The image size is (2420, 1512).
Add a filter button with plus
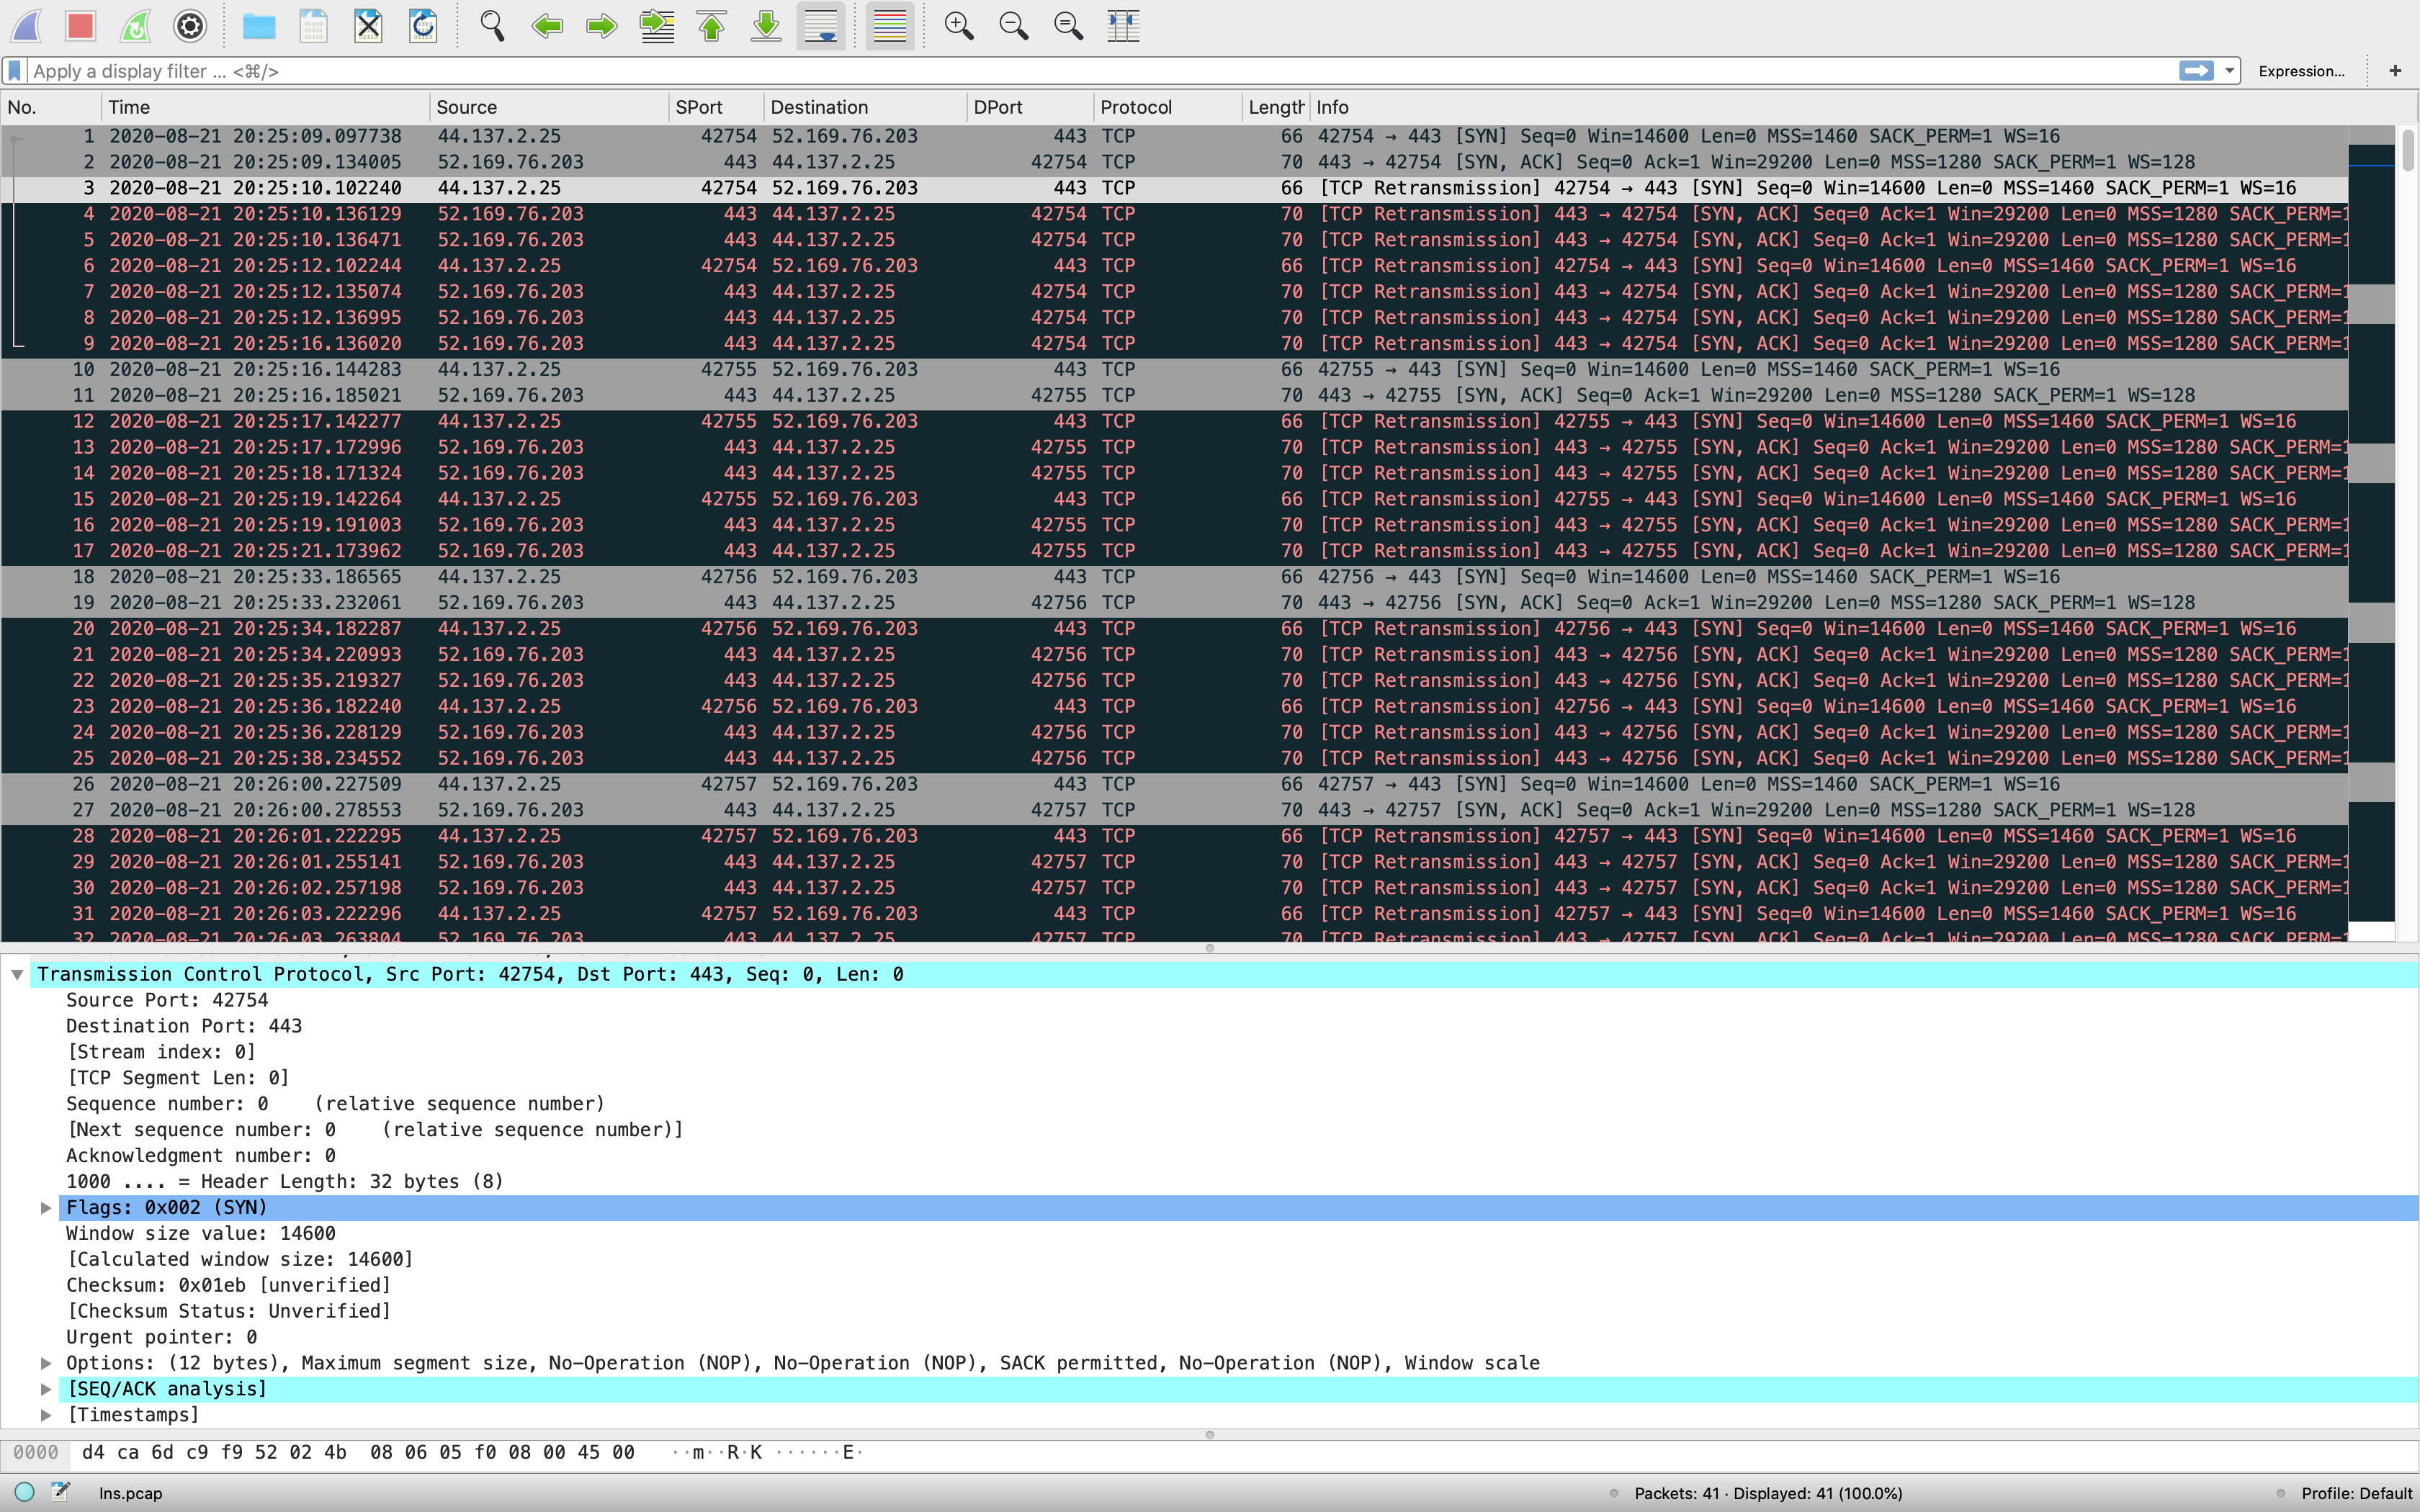[2395, 71]
